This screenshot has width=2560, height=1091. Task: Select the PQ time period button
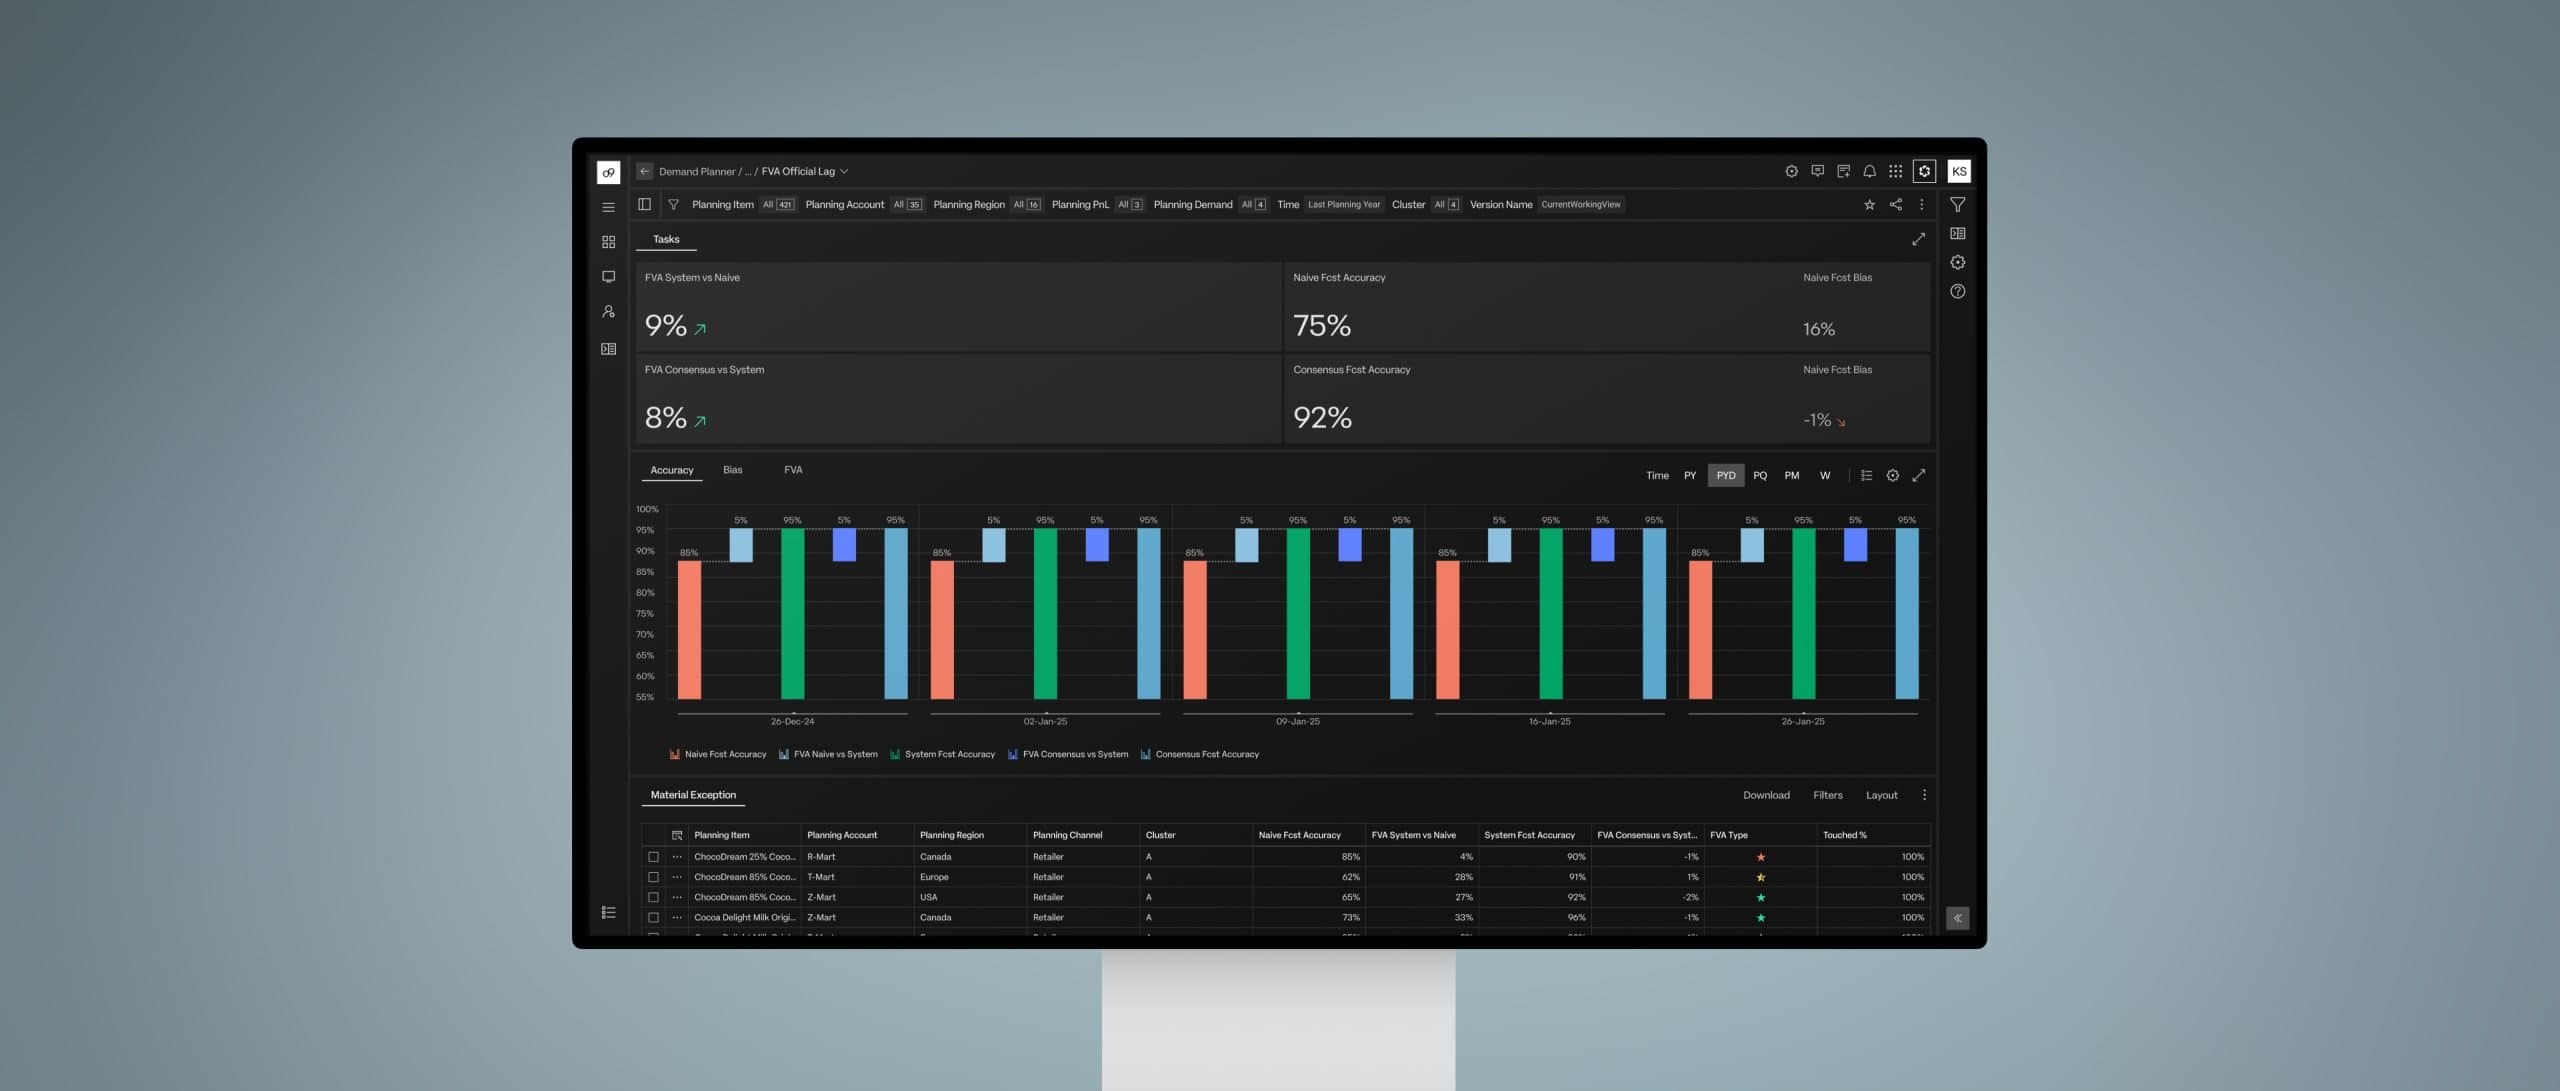pos(1759,476)
